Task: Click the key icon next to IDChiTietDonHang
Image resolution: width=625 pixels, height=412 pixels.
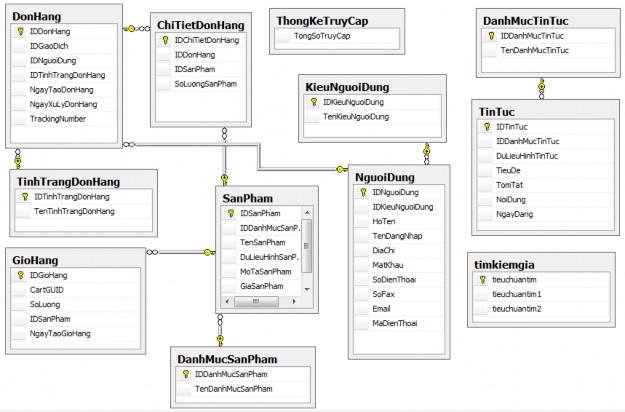Action: [165, 40]
